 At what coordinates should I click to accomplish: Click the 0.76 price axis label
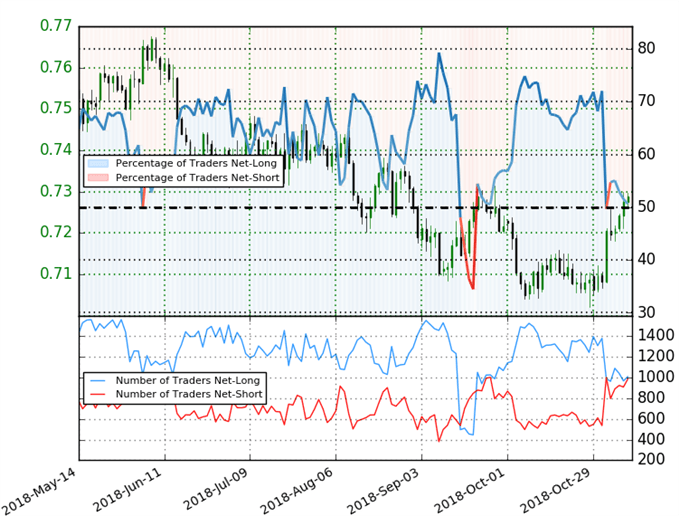coord(56,68)
